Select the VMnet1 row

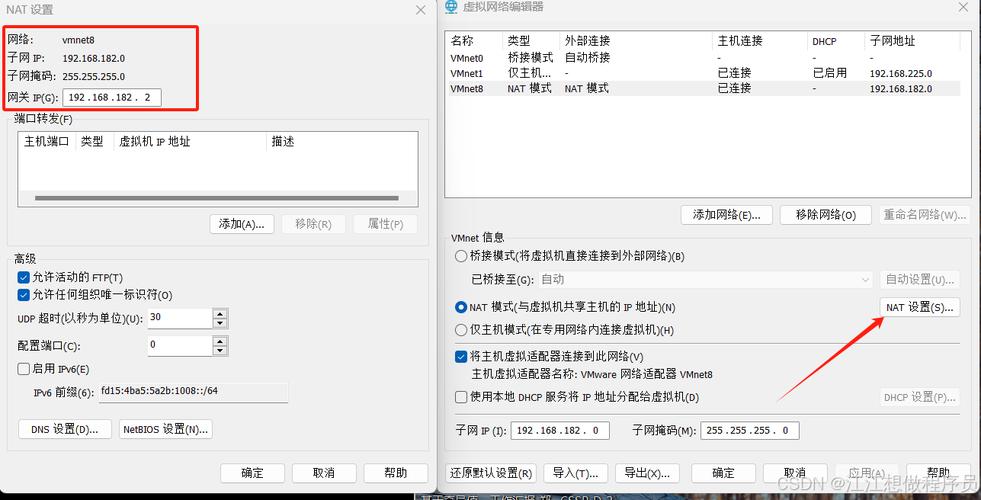coord(702,73)
